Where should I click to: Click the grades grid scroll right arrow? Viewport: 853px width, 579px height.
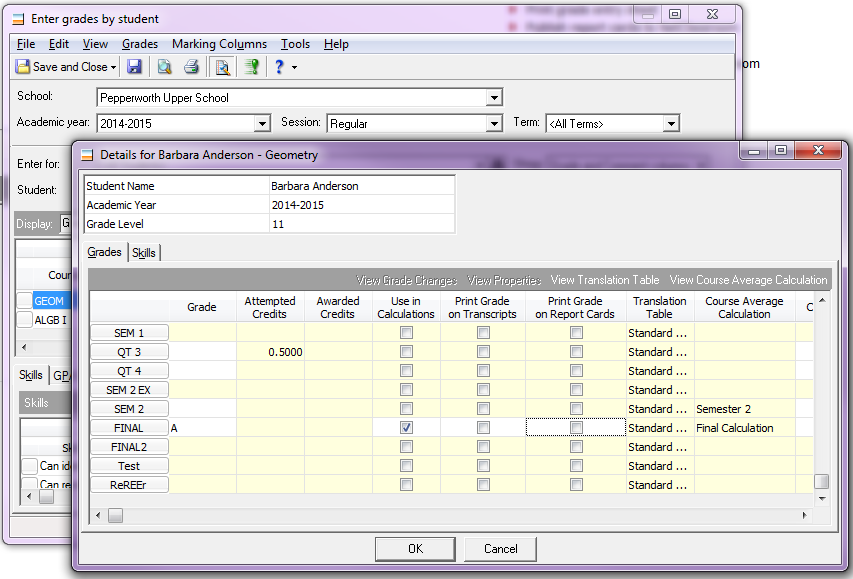click(805, 515)
